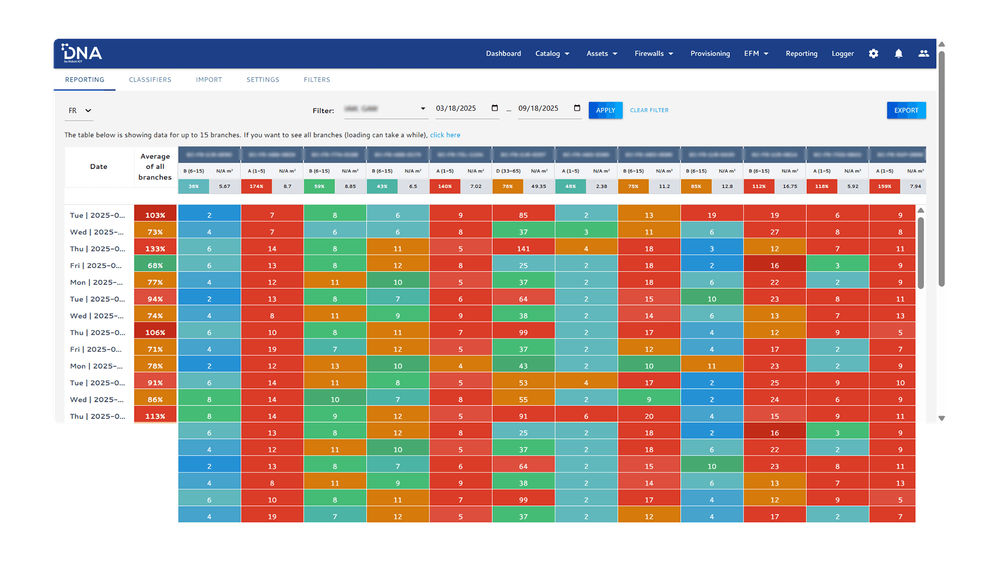Expand the Catalog dropdown menu
This screenshot has width=1000, height=563.
552,54
